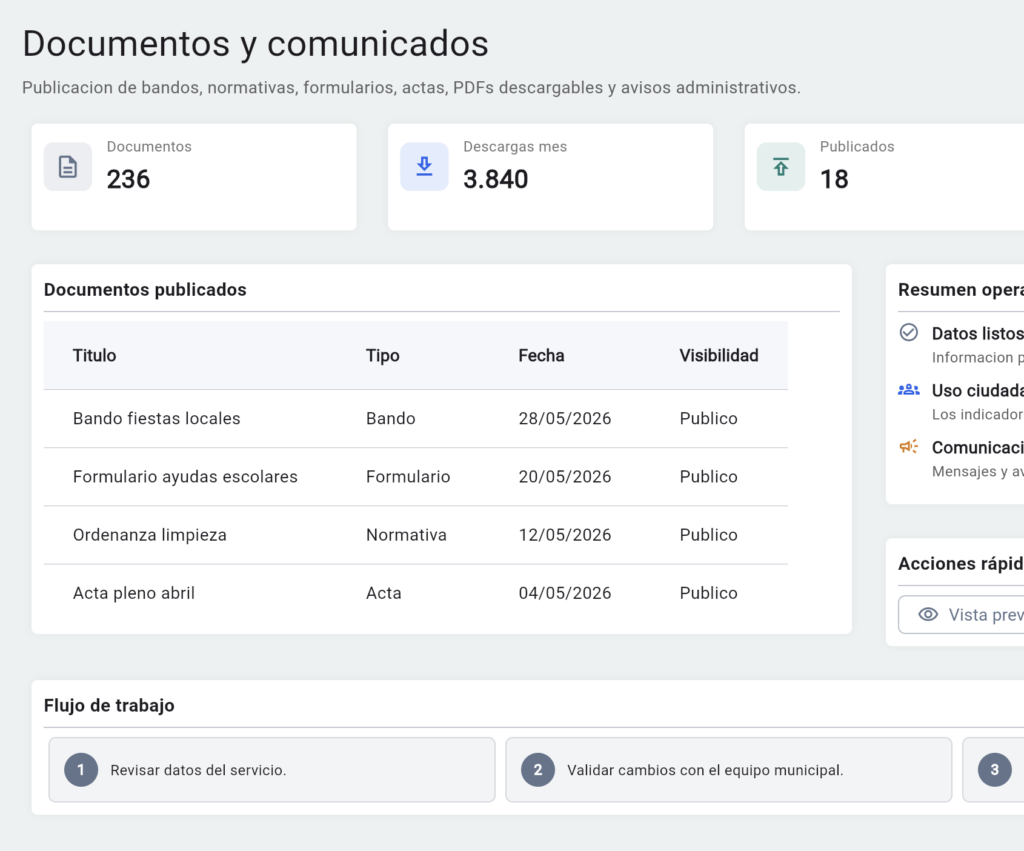Select the Ordenanza limpieza title
The width and height of the screenshot is (1024, 851).
[150, 535]
